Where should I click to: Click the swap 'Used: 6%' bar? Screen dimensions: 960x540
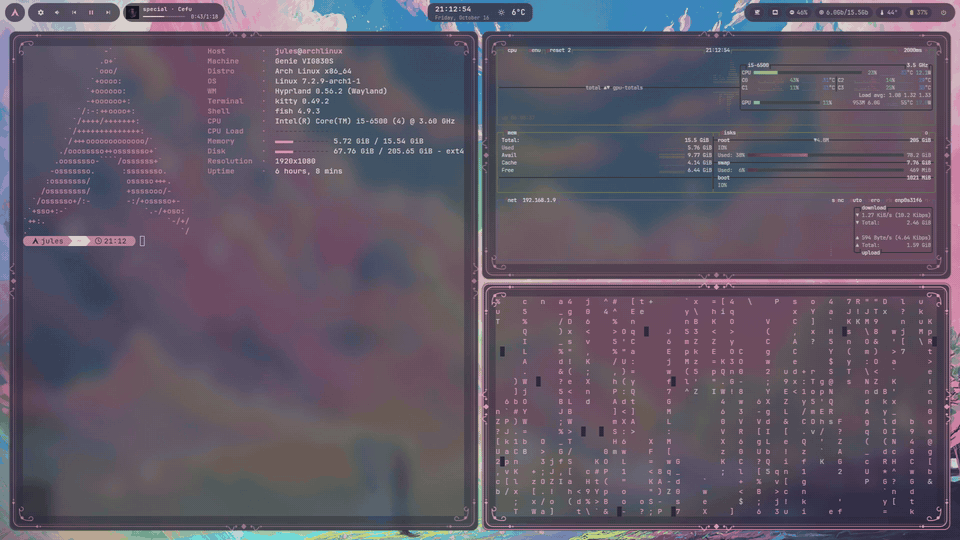click(x=825, y=170)
